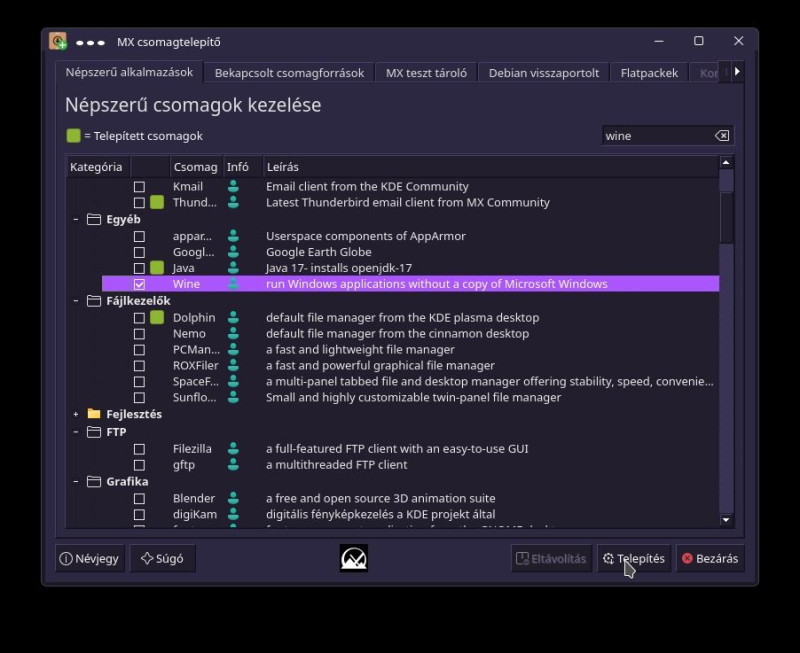800x653 pixels.
Task: Clear the search field with backspace icon
Action: click(722, 136)
